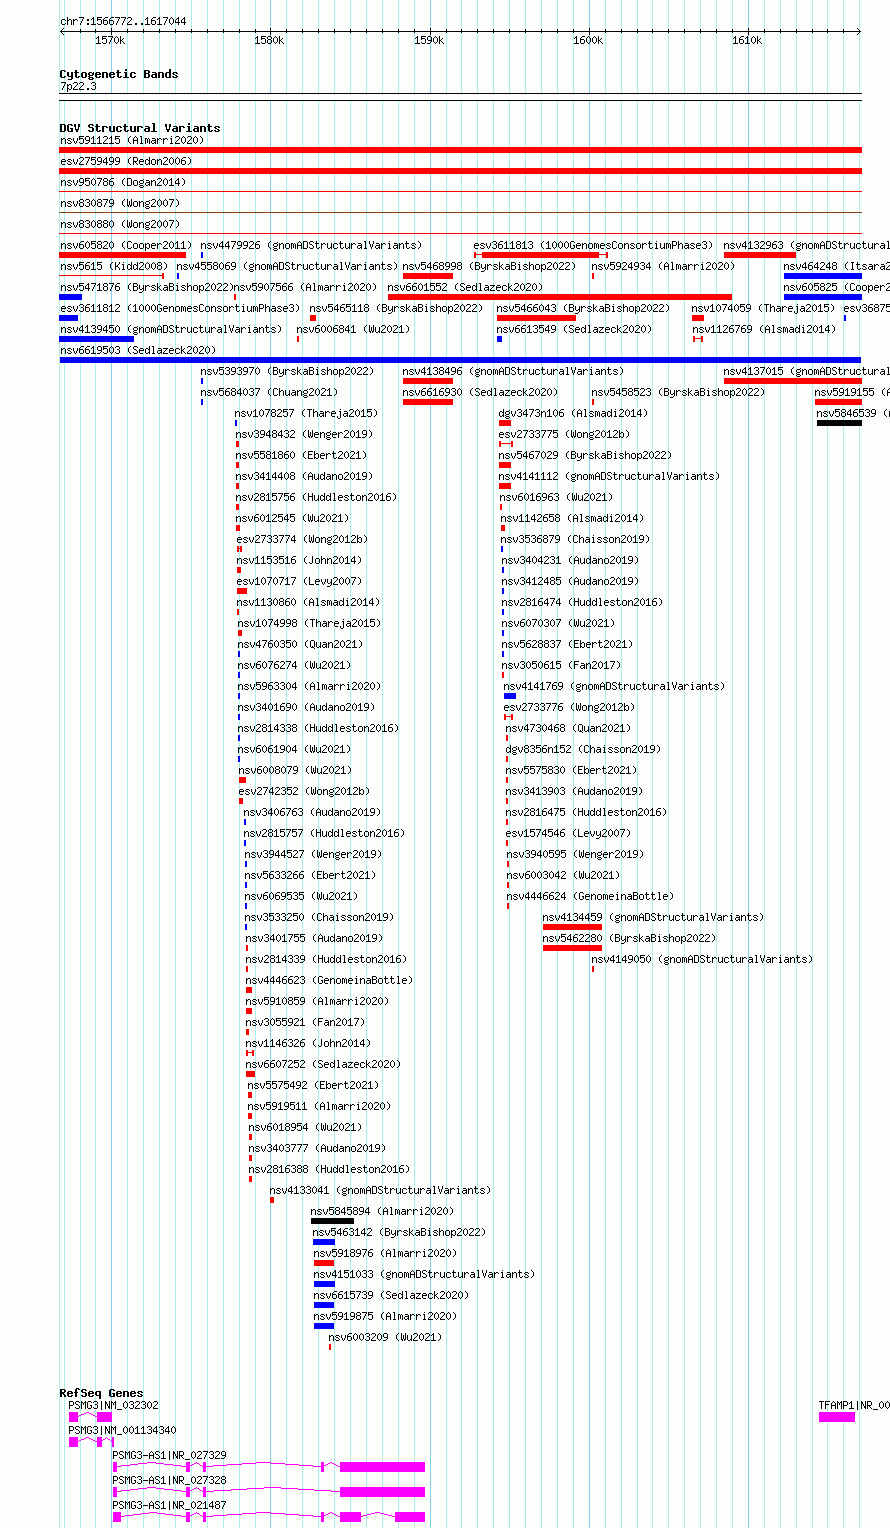Open variant esv2742352 (Wong2012b)
This screenshot has width=890, height=1528.
pos(304,791)
